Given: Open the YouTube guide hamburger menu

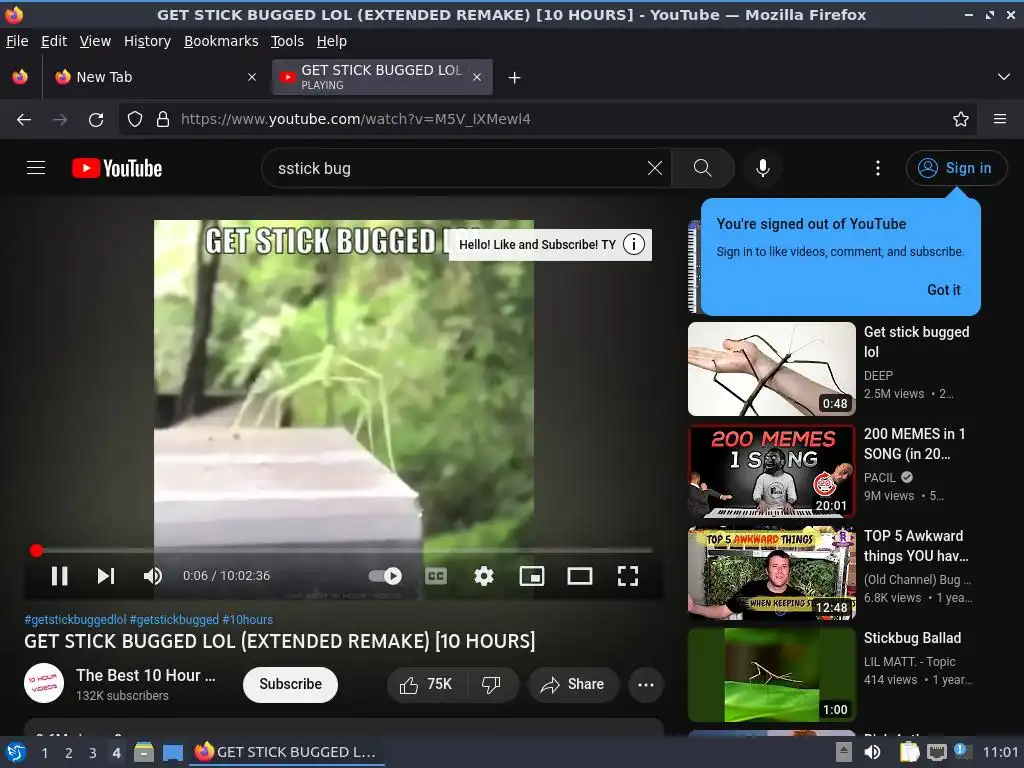Looking at the screenshot, I should (36, 168).
